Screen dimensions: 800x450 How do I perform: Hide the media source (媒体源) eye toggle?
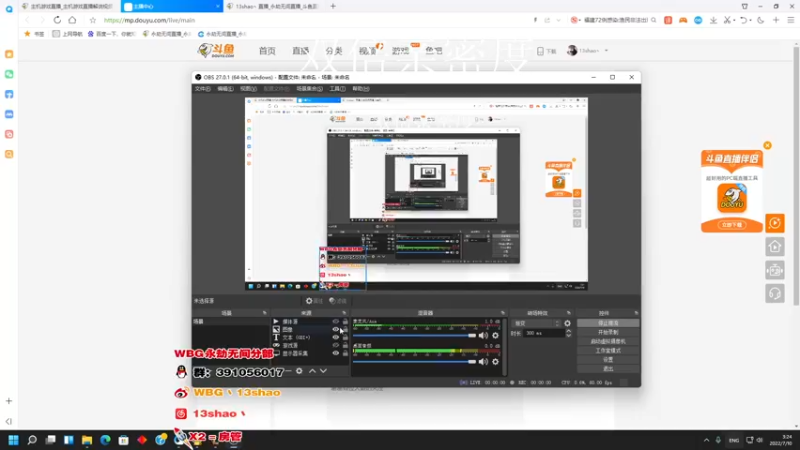click(x=336, y=321)
